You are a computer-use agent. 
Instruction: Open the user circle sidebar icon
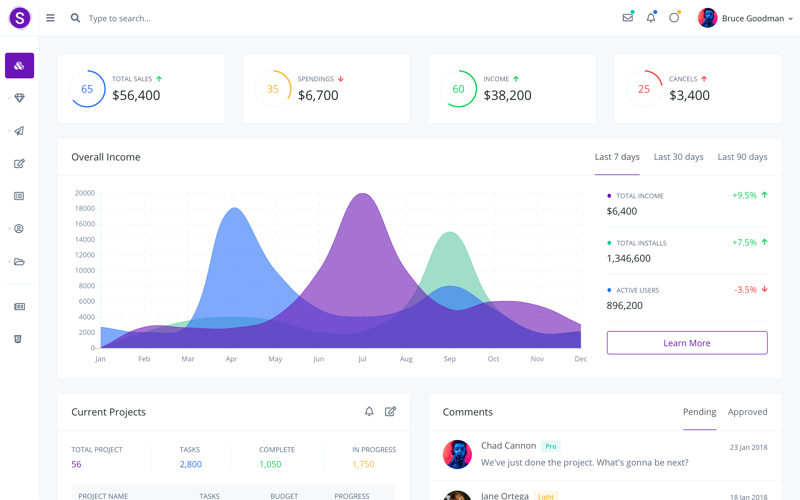[x=19, y=229]
